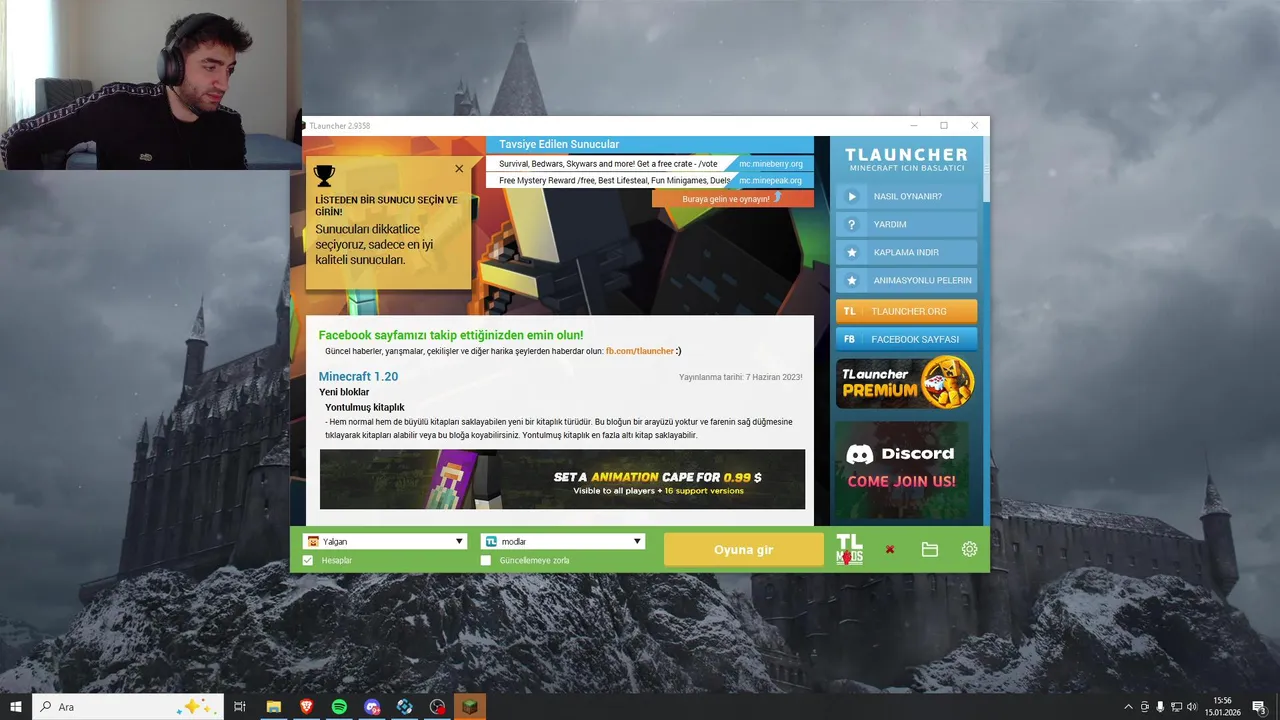
Task: Follow the fb.com/tlauncher link
Action: point(640,351)
